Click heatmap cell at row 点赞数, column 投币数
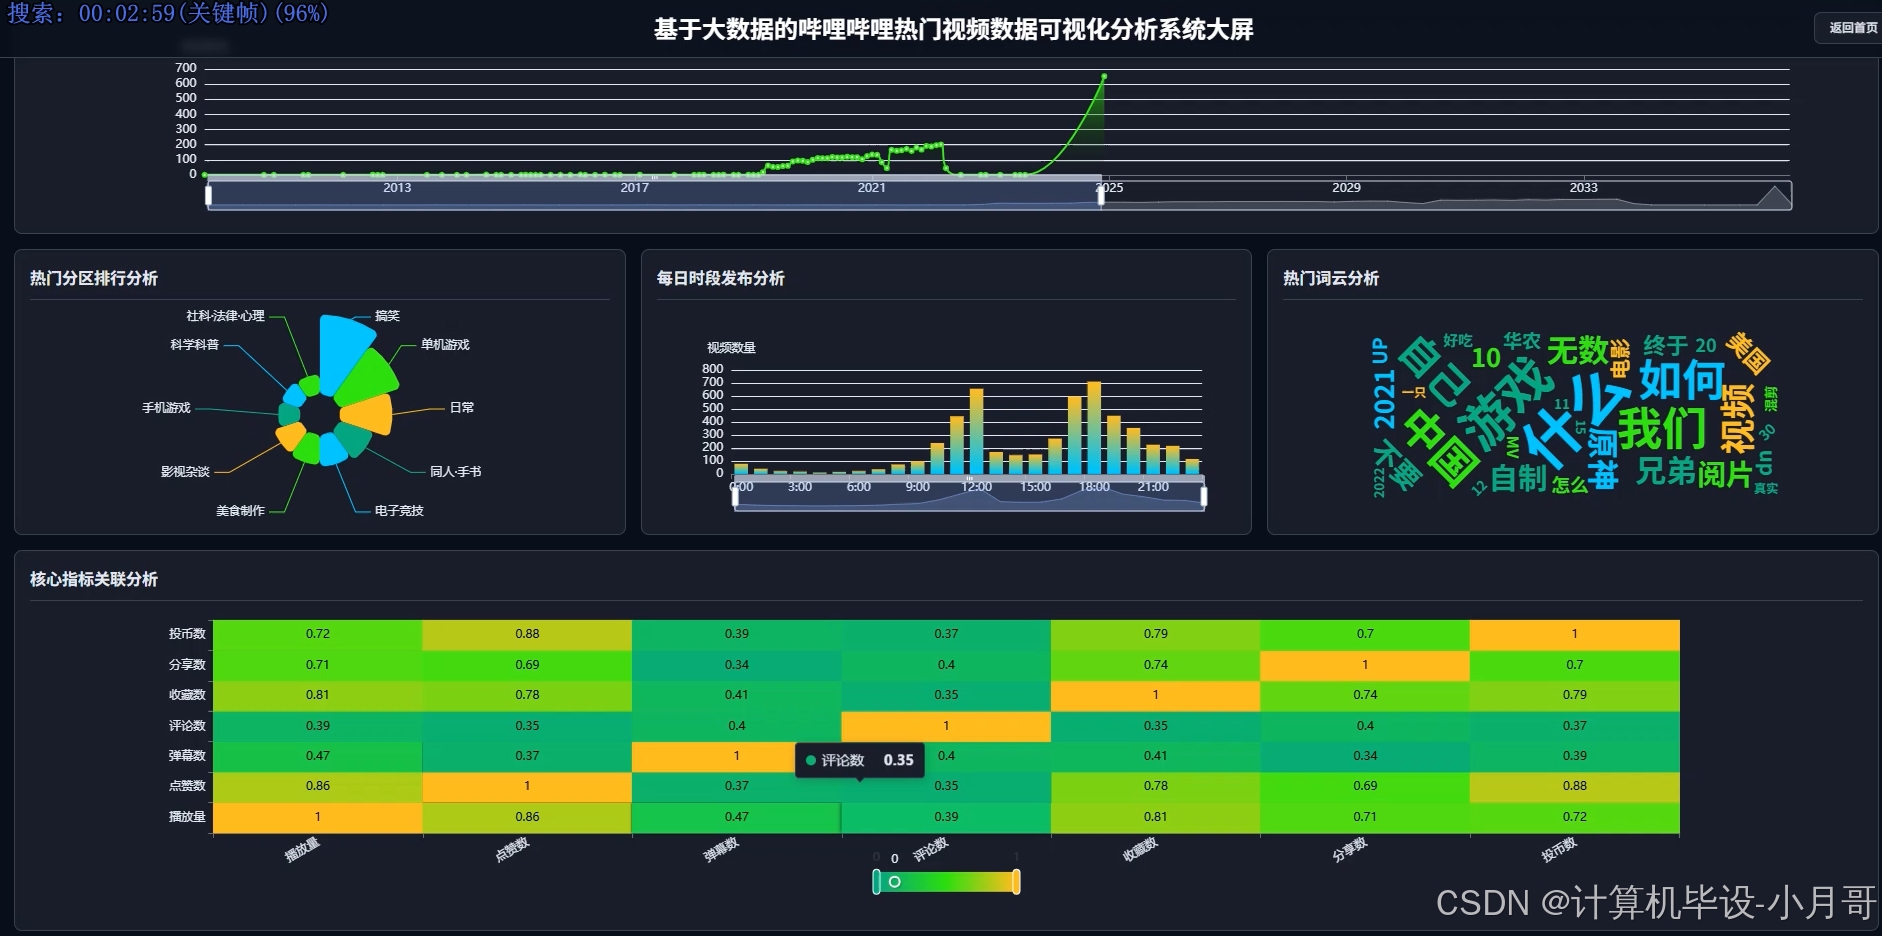 (x=1575, y=786)
